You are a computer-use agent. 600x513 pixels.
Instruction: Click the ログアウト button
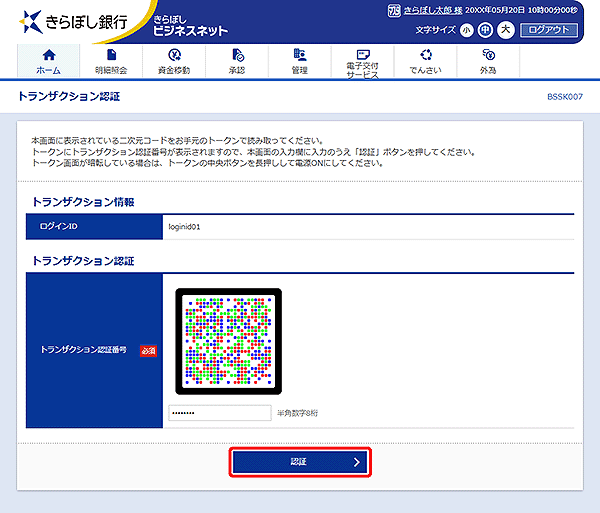549,30
